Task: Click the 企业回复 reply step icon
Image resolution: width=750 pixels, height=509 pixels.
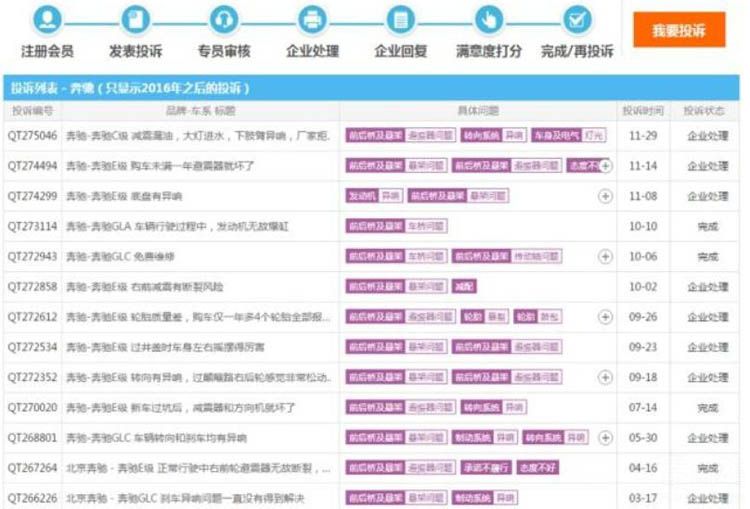Action: pos(401,20)
